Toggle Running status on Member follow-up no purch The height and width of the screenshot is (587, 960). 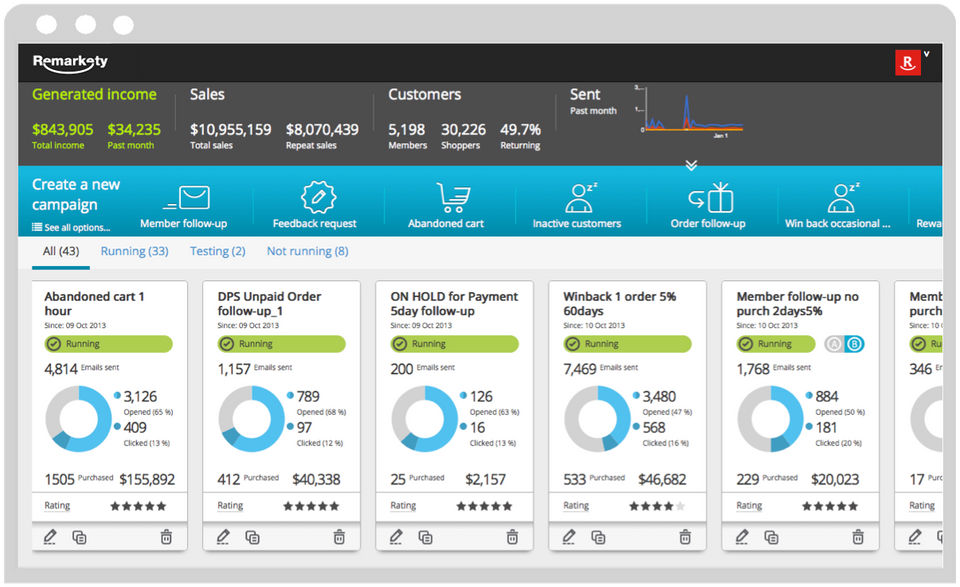[776, 344]
